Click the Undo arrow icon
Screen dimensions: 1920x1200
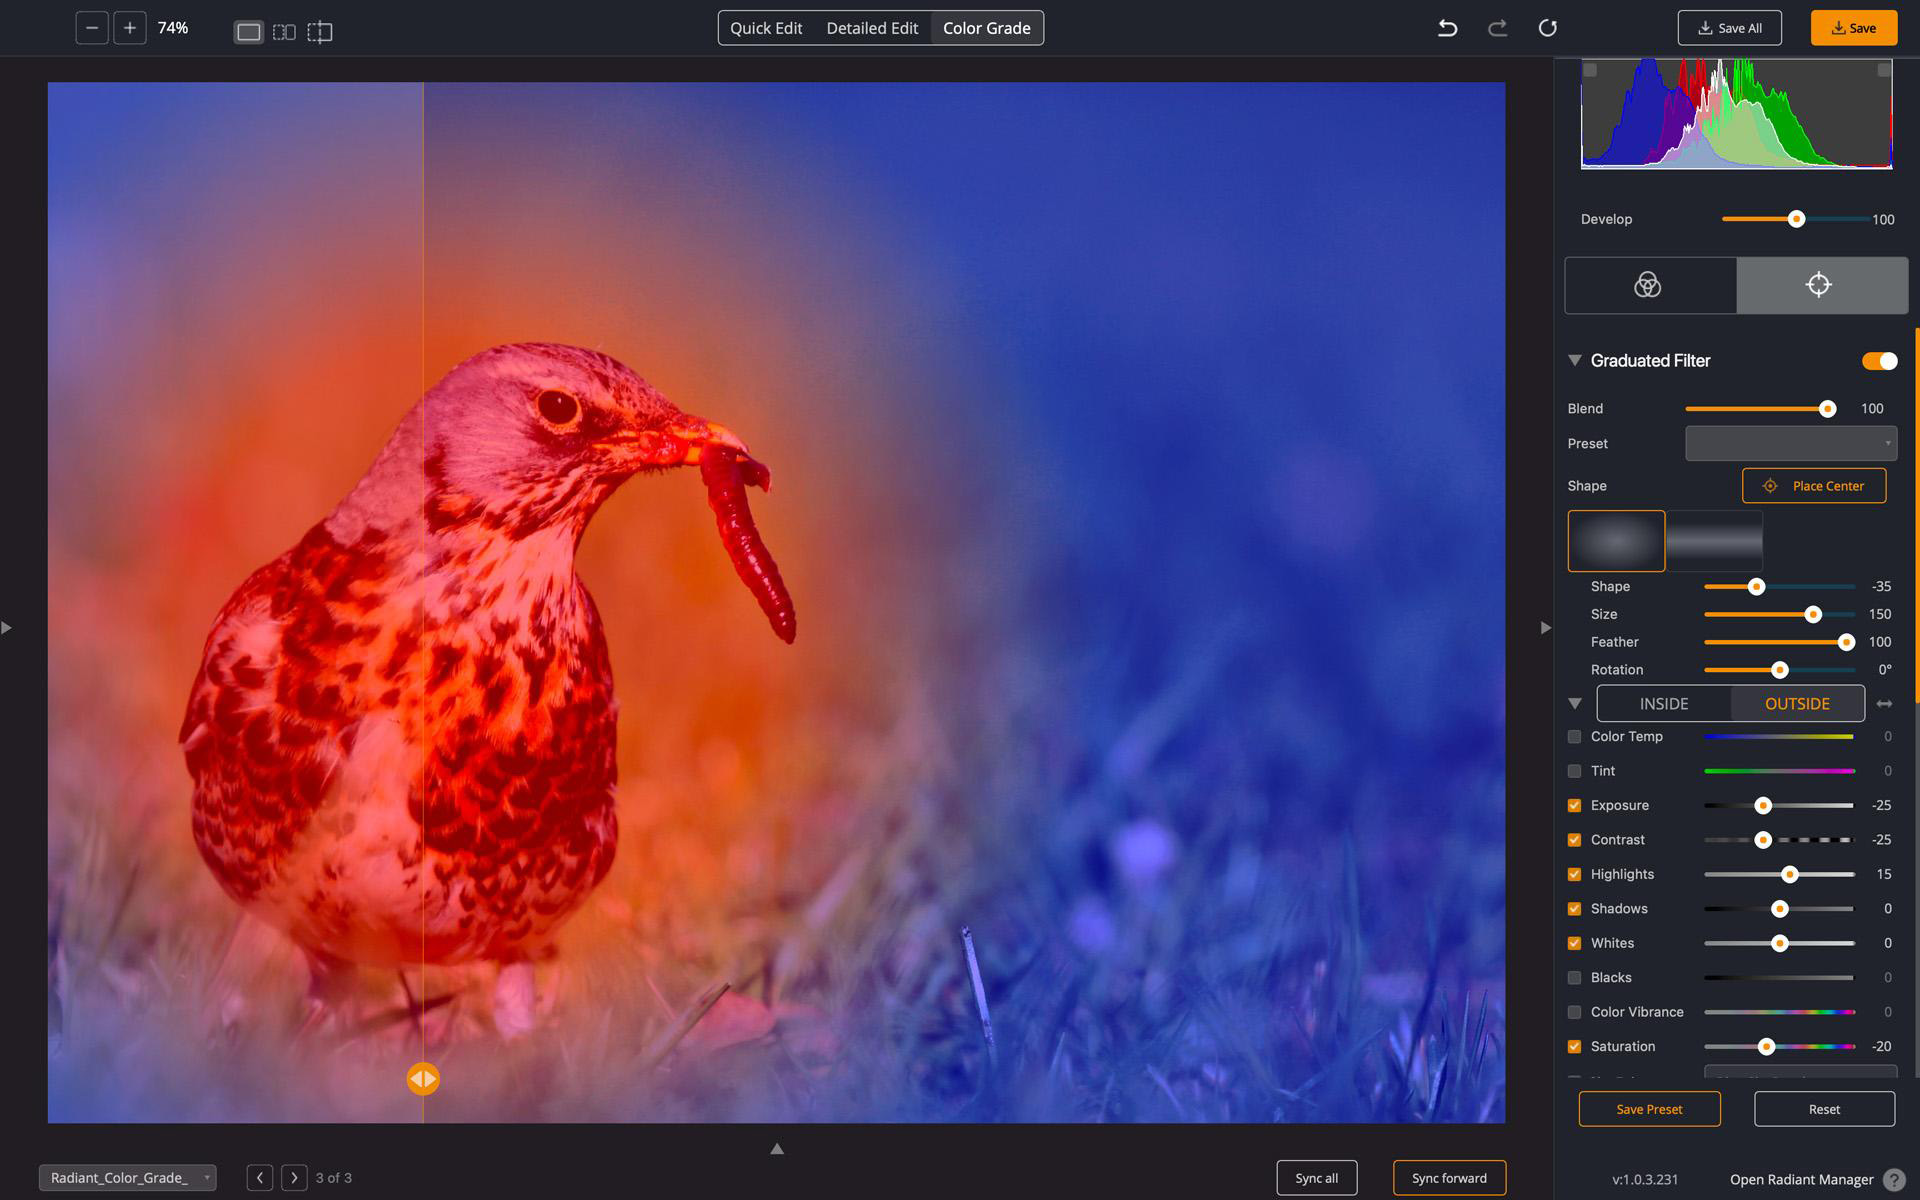coord(1447,28)
